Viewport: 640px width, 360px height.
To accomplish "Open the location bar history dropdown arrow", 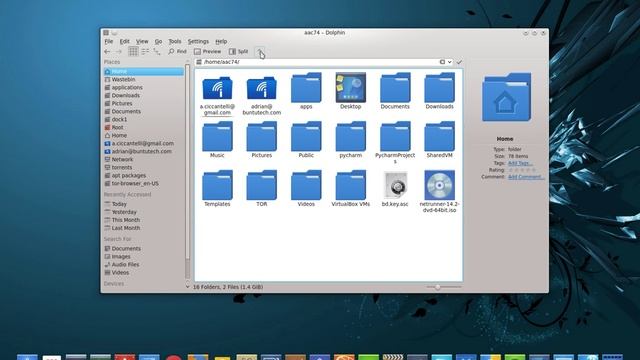I will [449, 62].
